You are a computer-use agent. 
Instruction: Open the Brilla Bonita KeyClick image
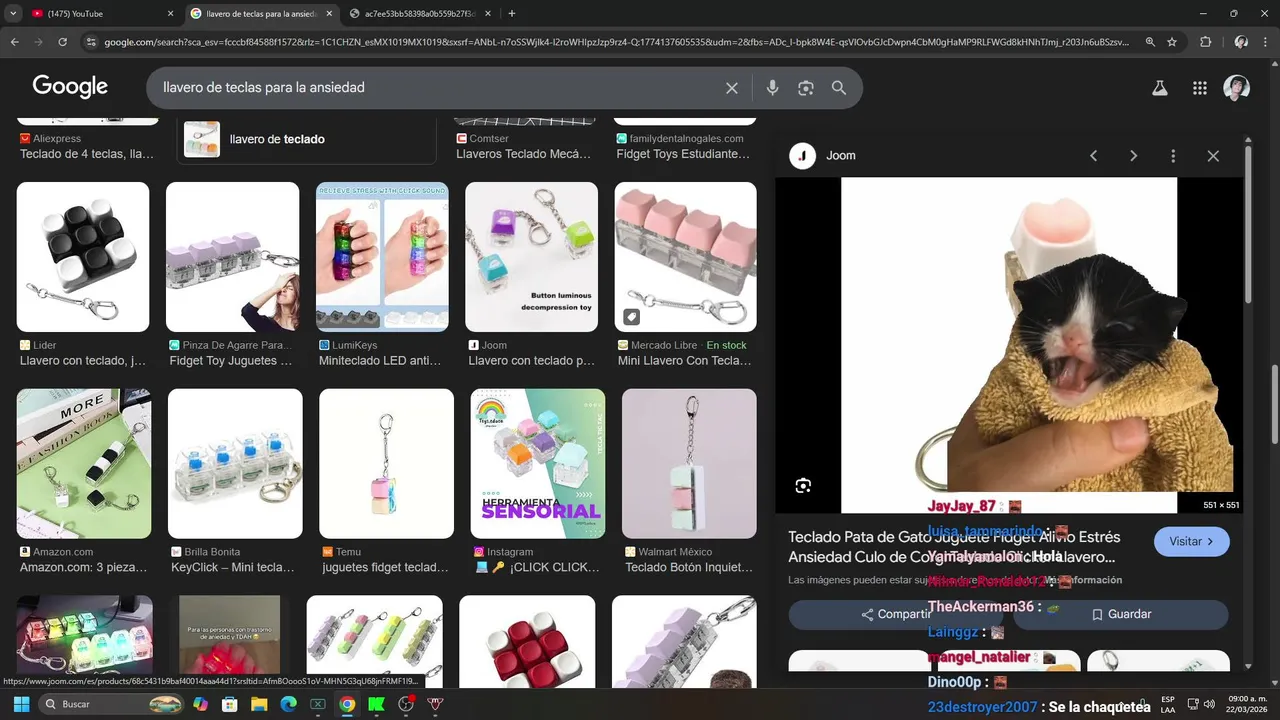pyautogui.click(x=235, y=464)
